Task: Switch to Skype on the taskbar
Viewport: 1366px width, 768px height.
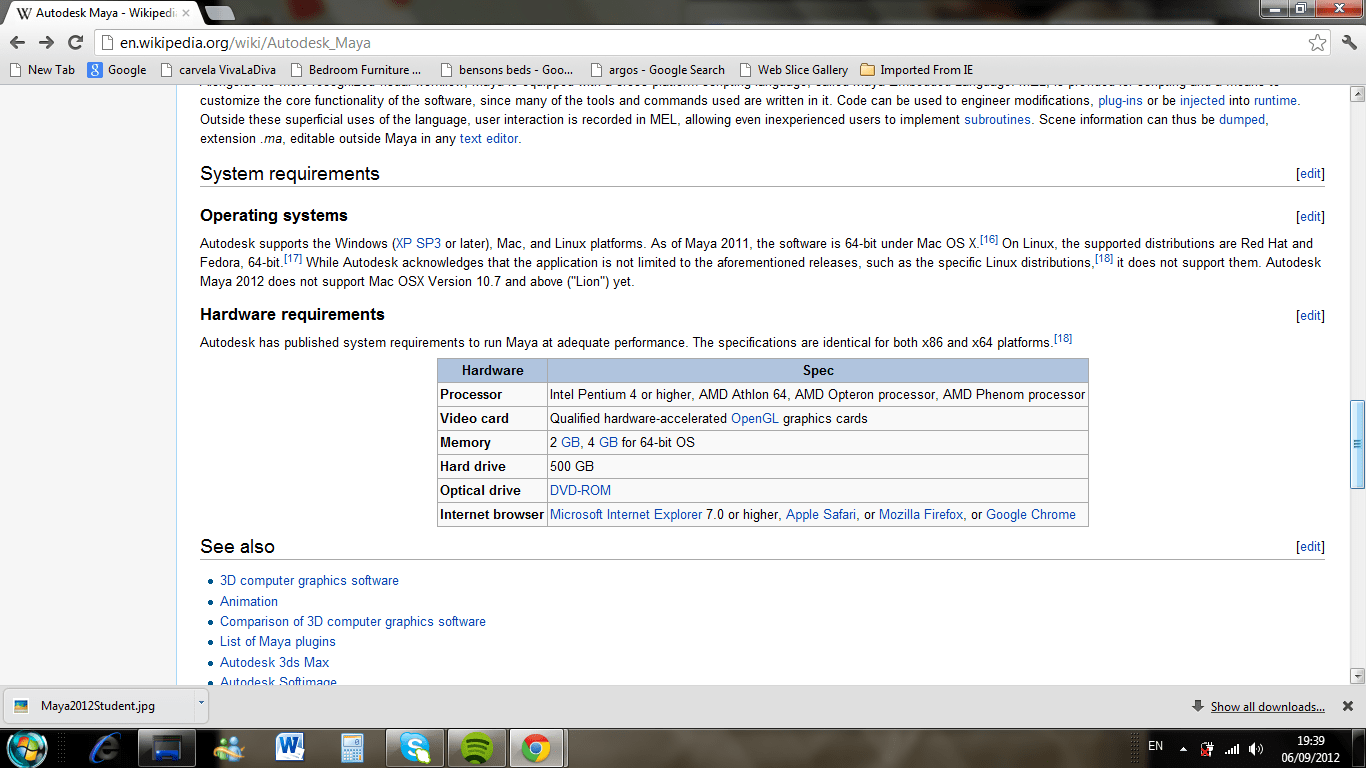Action: [414, 747]
